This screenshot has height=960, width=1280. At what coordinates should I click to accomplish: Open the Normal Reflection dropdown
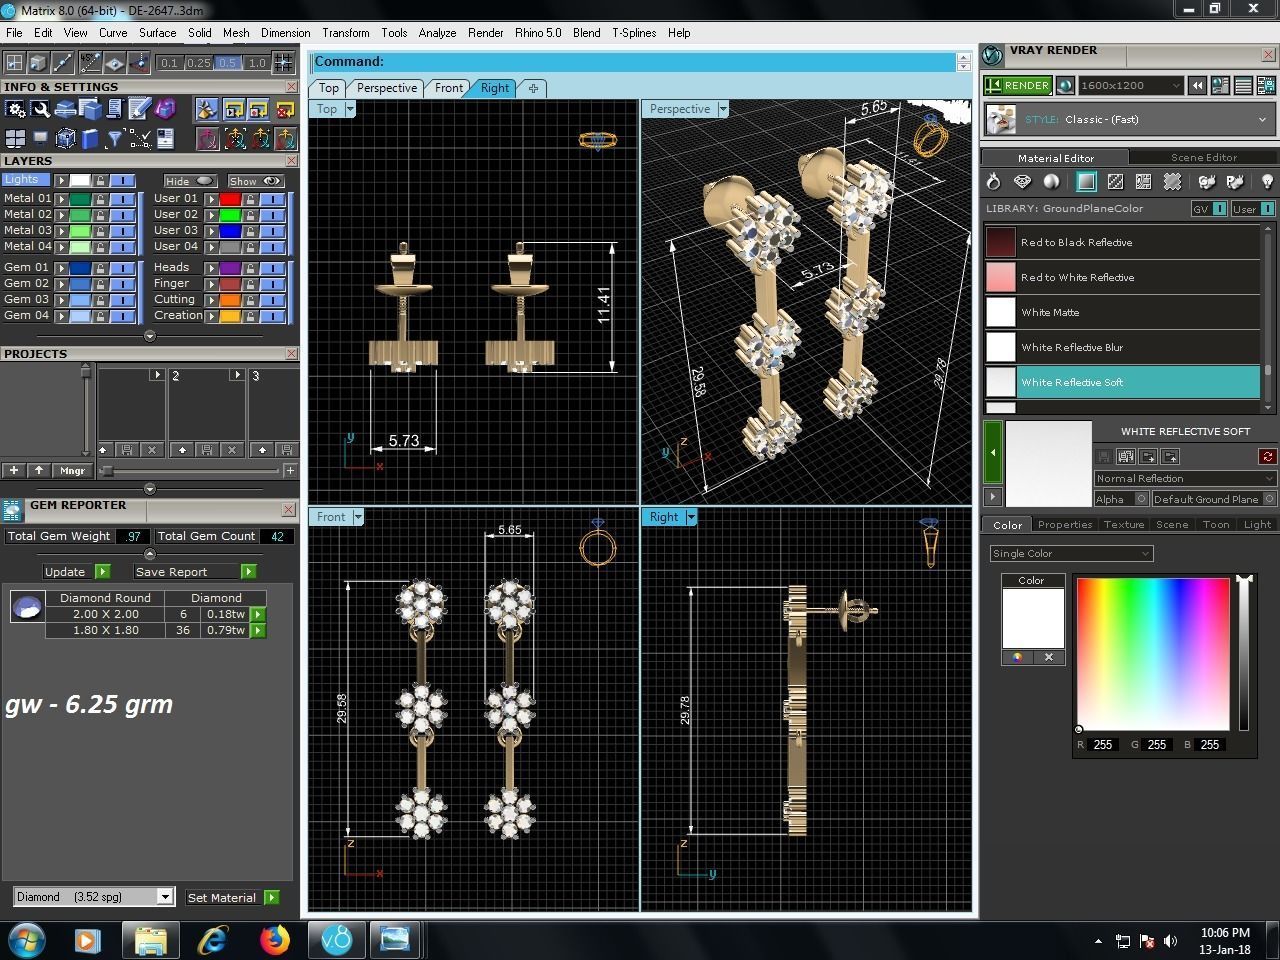(x=1185, y=478)
